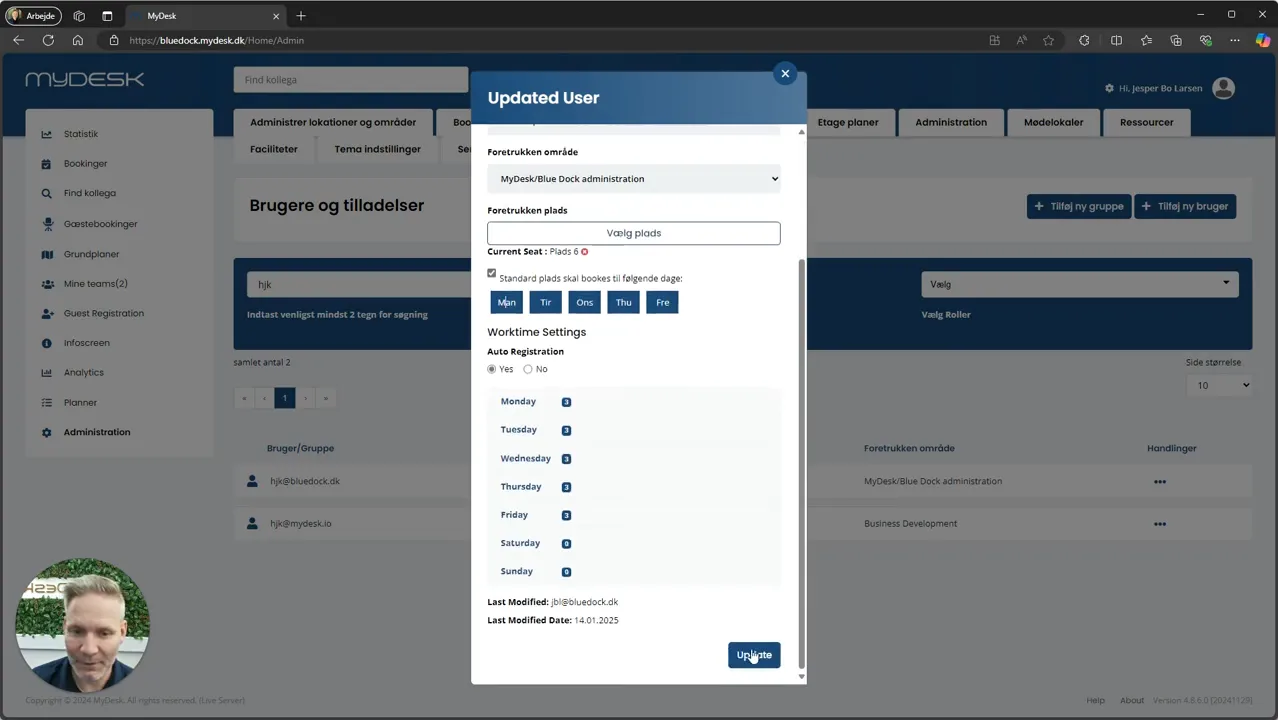This screenshot has width=1278, height=720.
Task: Toggle the Man day button
Action: 507,302
